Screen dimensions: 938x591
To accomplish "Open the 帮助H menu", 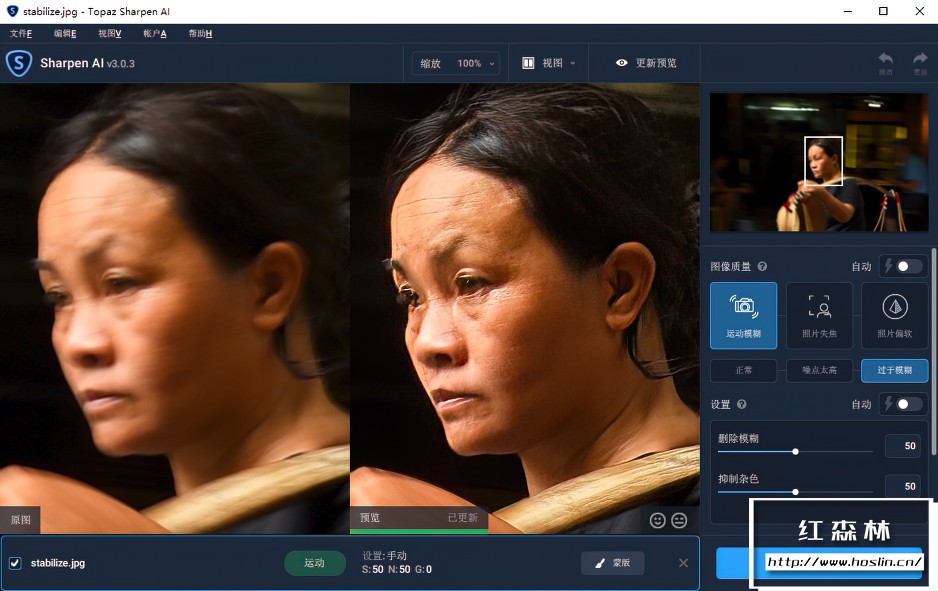I will point(200,33).
